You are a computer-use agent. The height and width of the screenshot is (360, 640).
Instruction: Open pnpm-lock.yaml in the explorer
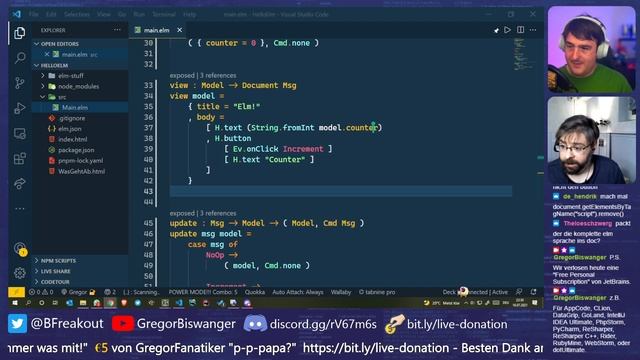[x=80, y=161]
